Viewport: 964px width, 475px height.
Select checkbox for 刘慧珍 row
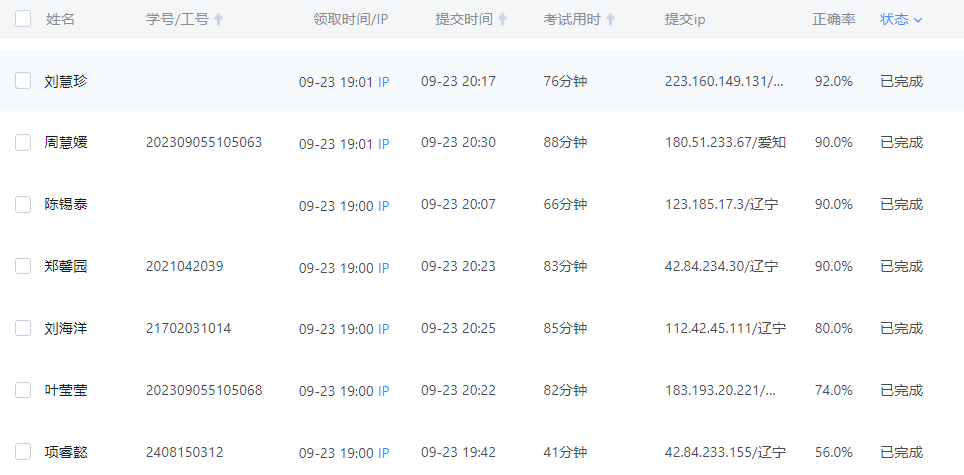(x=23, y=81)
